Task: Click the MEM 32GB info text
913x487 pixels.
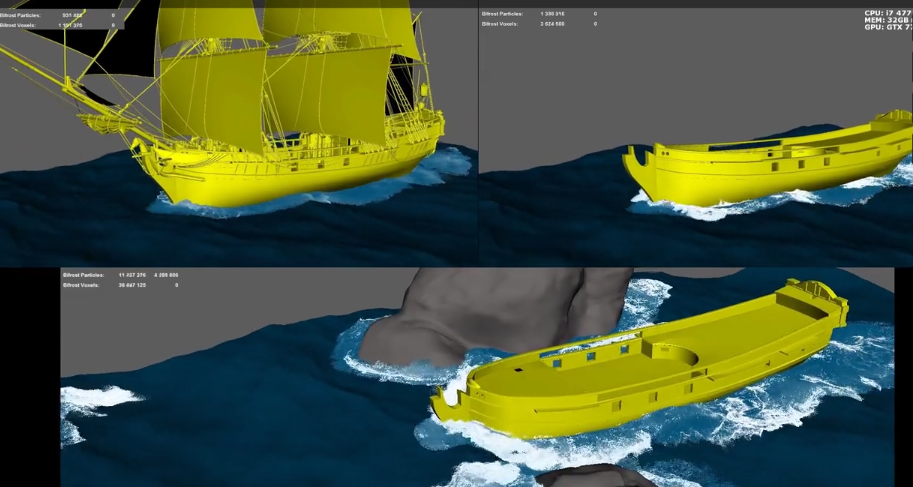Action: coord(888,20)
